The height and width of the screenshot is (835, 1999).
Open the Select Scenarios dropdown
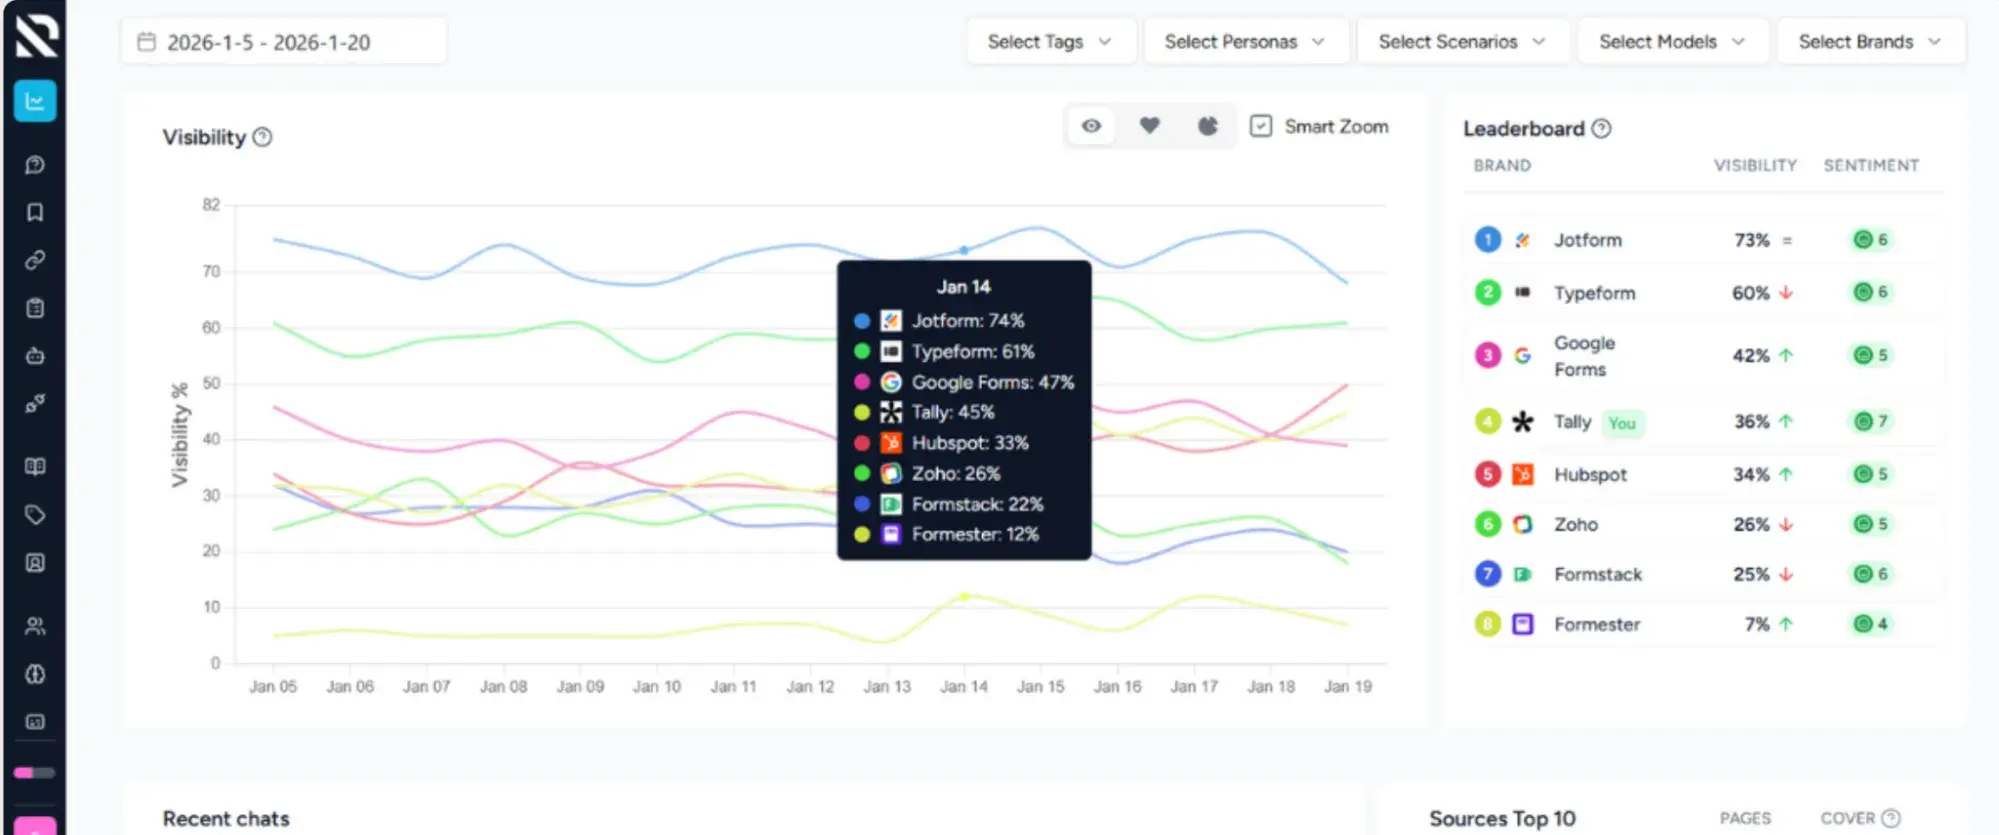[x=1463, y=41]
